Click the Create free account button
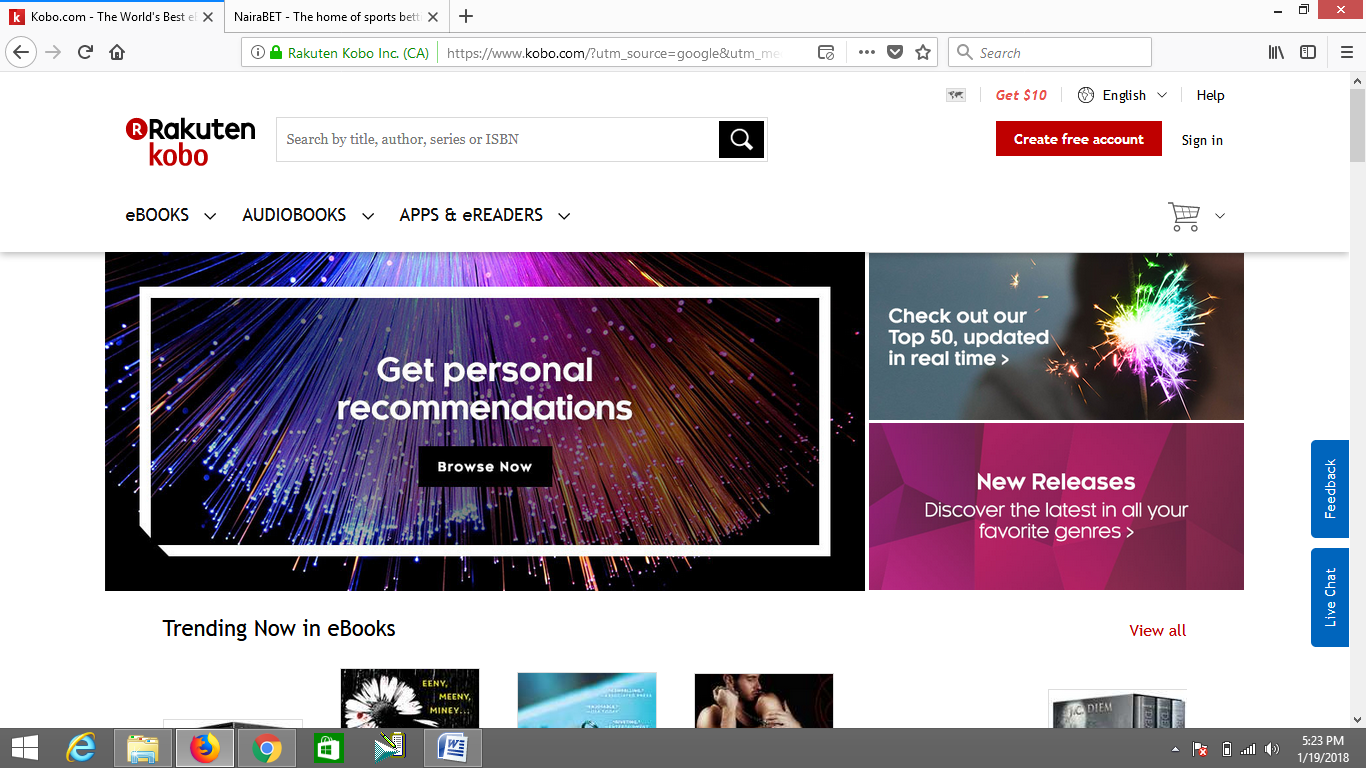Viewport: 1366px width, 768px height. point(1078,139)
